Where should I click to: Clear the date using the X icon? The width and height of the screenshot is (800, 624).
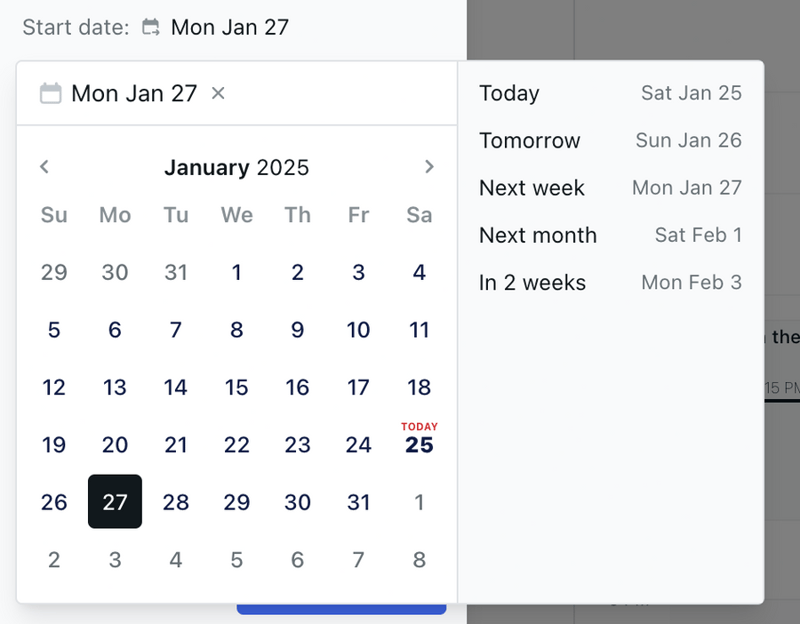[217, 93]
